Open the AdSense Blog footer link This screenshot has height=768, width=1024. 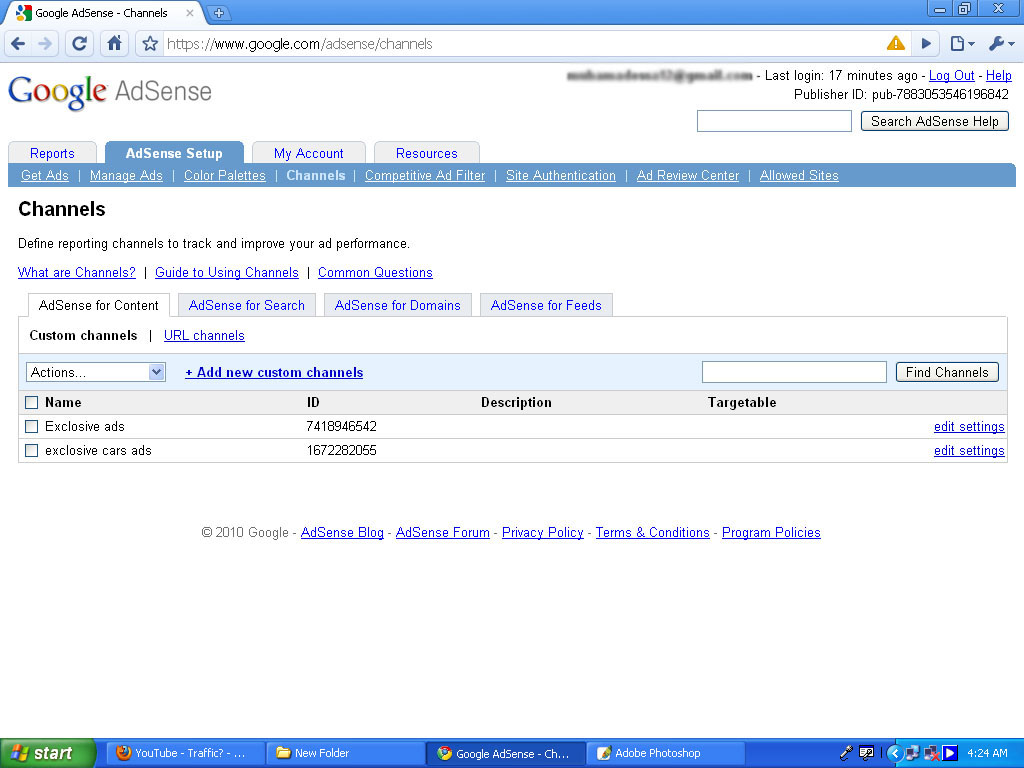click(x=342, y=532)
